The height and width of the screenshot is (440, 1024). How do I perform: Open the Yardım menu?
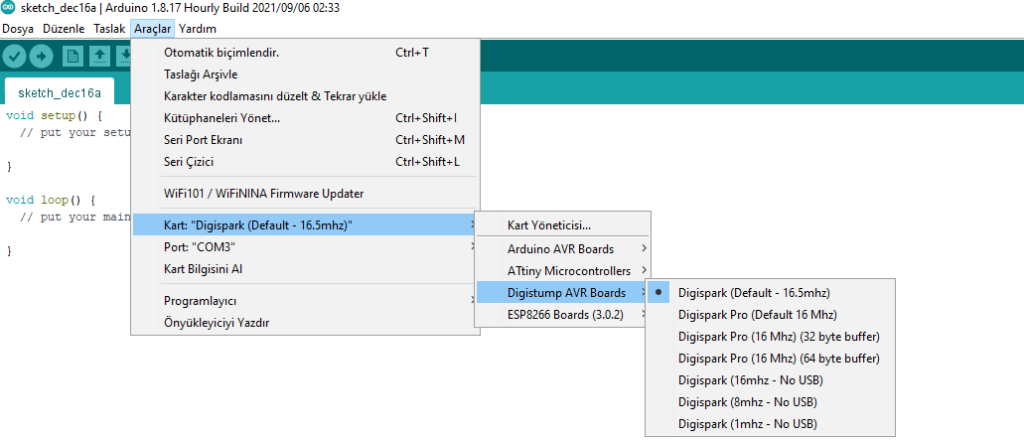197,29
